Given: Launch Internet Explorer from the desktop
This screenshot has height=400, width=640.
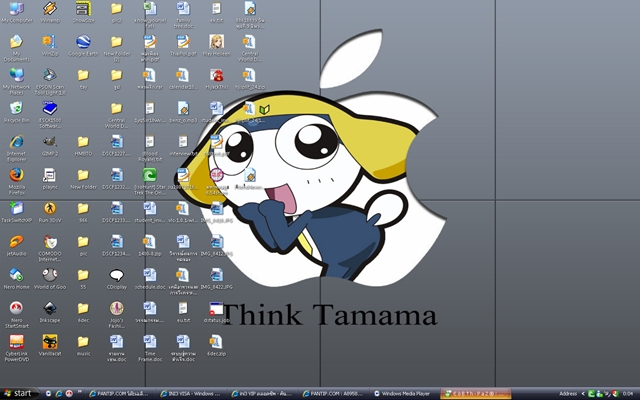Looking at the screenshot, I should click(17, 149).
